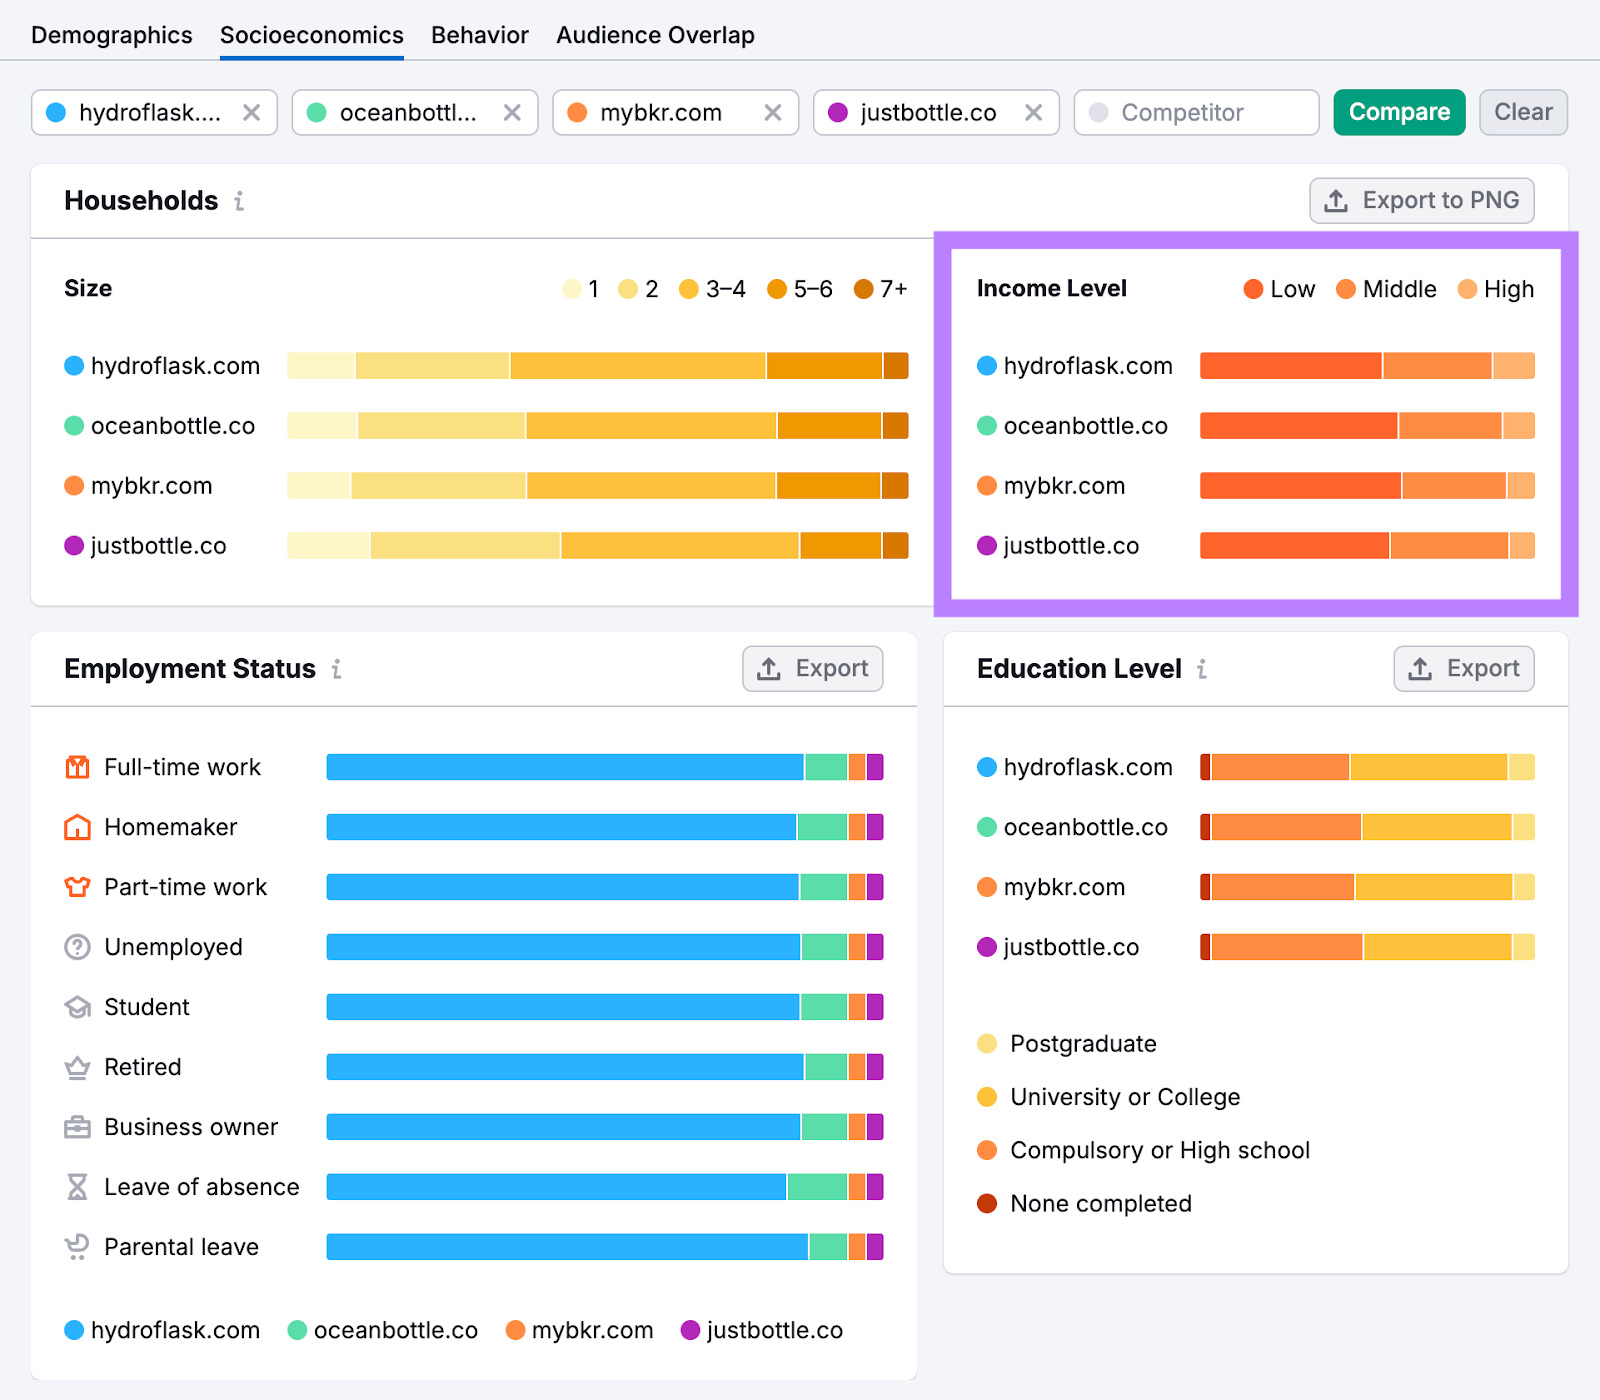1600x1400 pixels.
Task: Click the Student graduation cap icon
Action: point(77,1007)
